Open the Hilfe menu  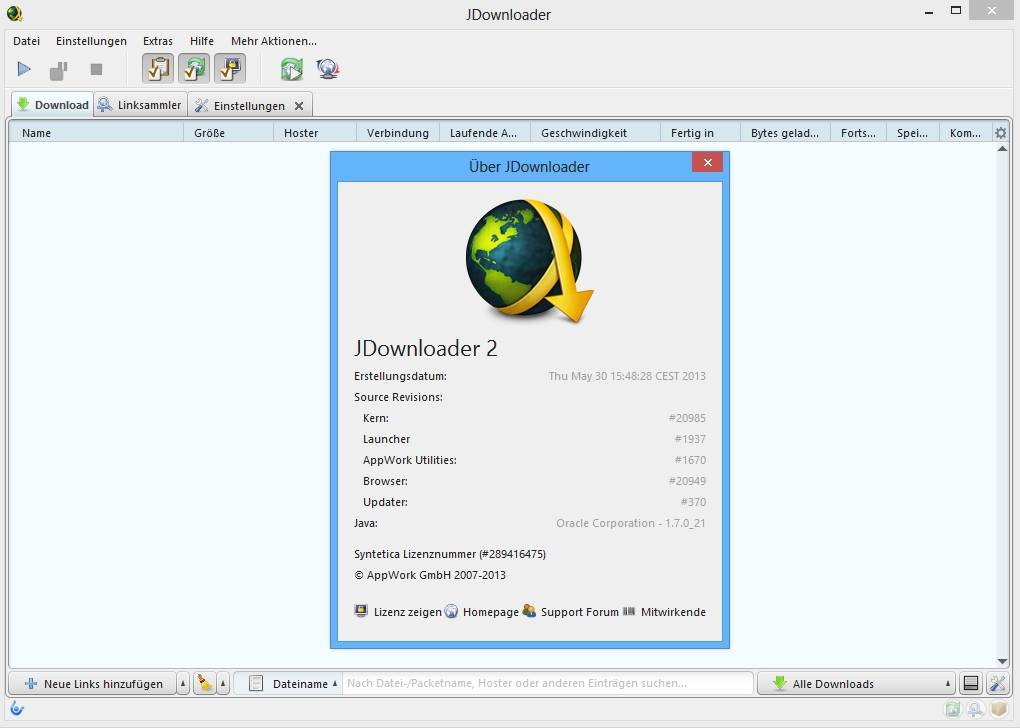(x=202, y=41)
